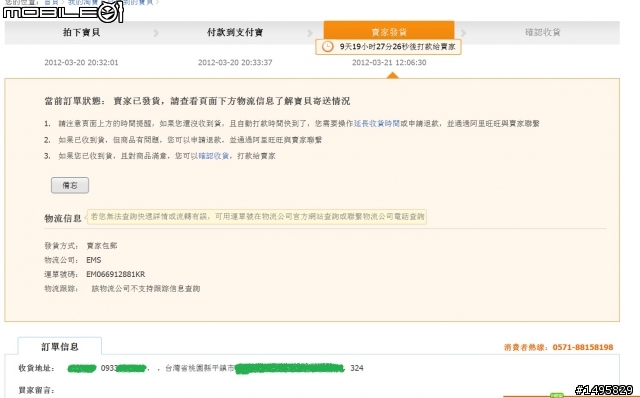The width and height of the screenshot is (640, 398).
Task: Click the 物流信息 section heading
Action: tap(63, 218)
